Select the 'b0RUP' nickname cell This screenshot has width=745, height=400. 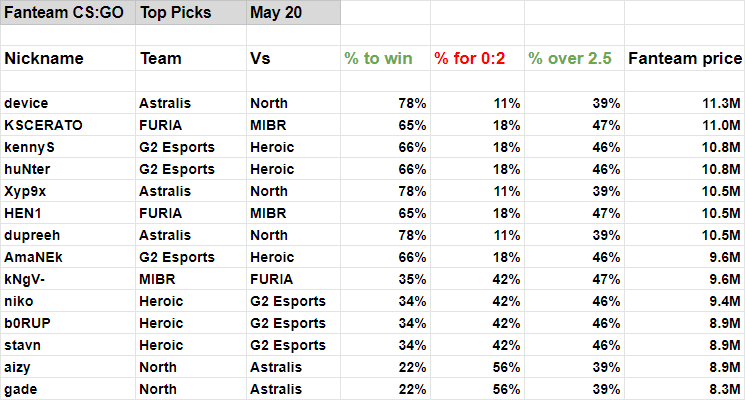point(68,323)
